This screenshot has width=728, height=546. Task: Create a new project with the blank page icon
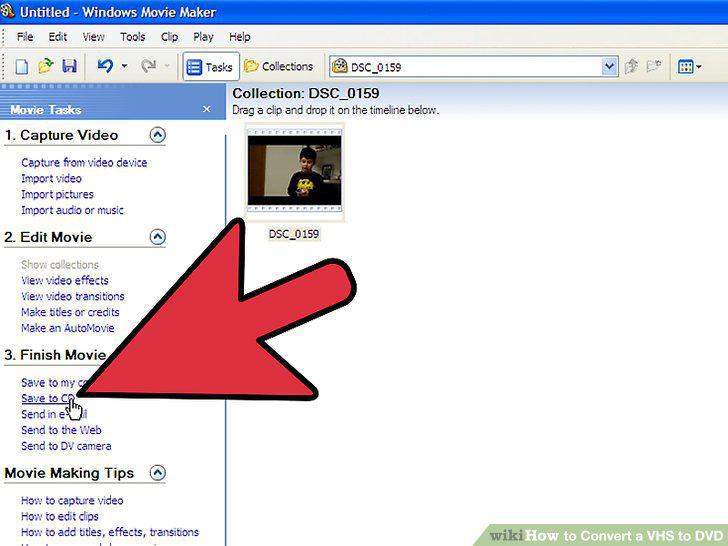[x=21, y=66]
